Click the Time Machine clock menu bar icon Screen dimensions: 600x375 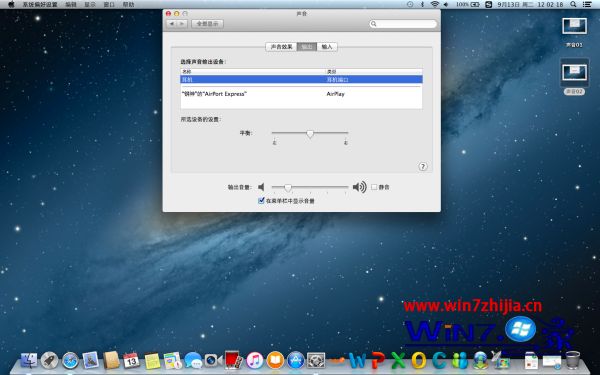tap(410, 4)
